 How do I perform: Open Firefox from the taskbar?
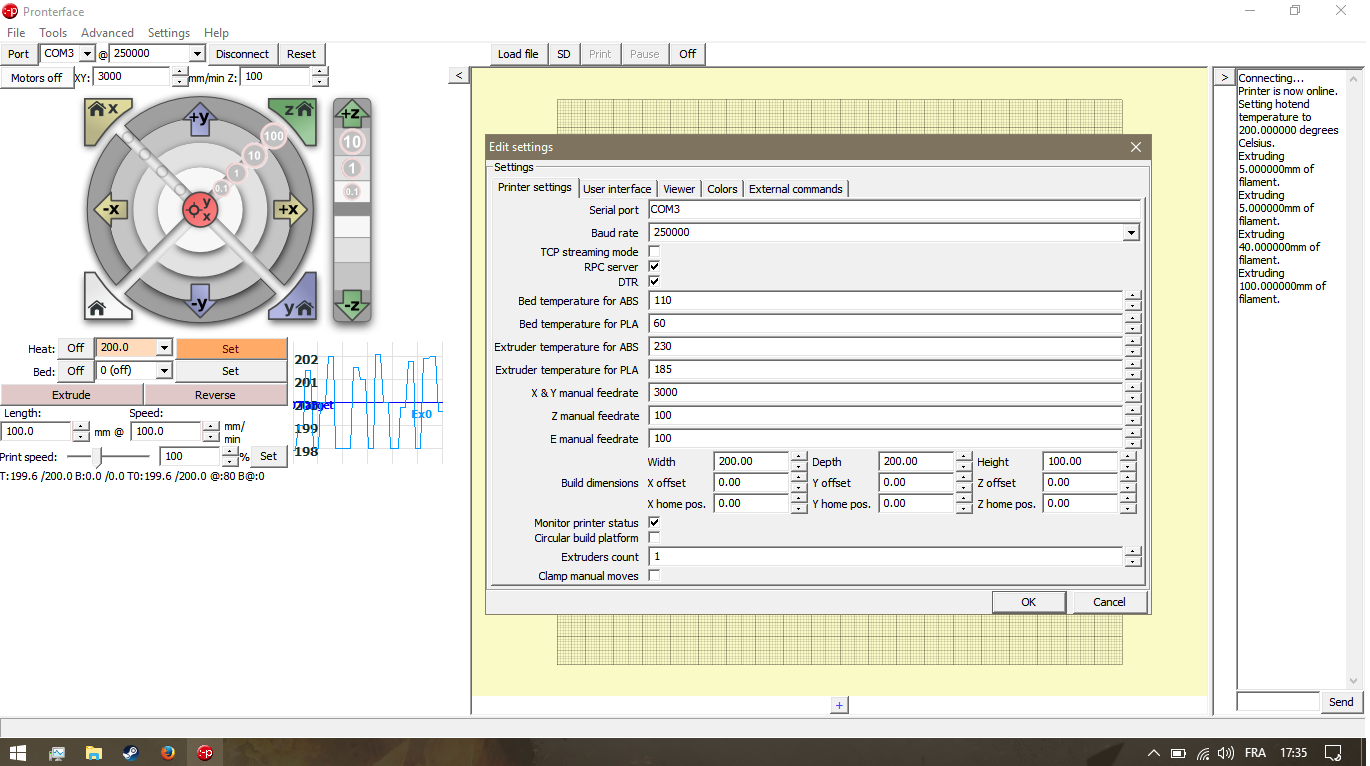click(167, 752)
